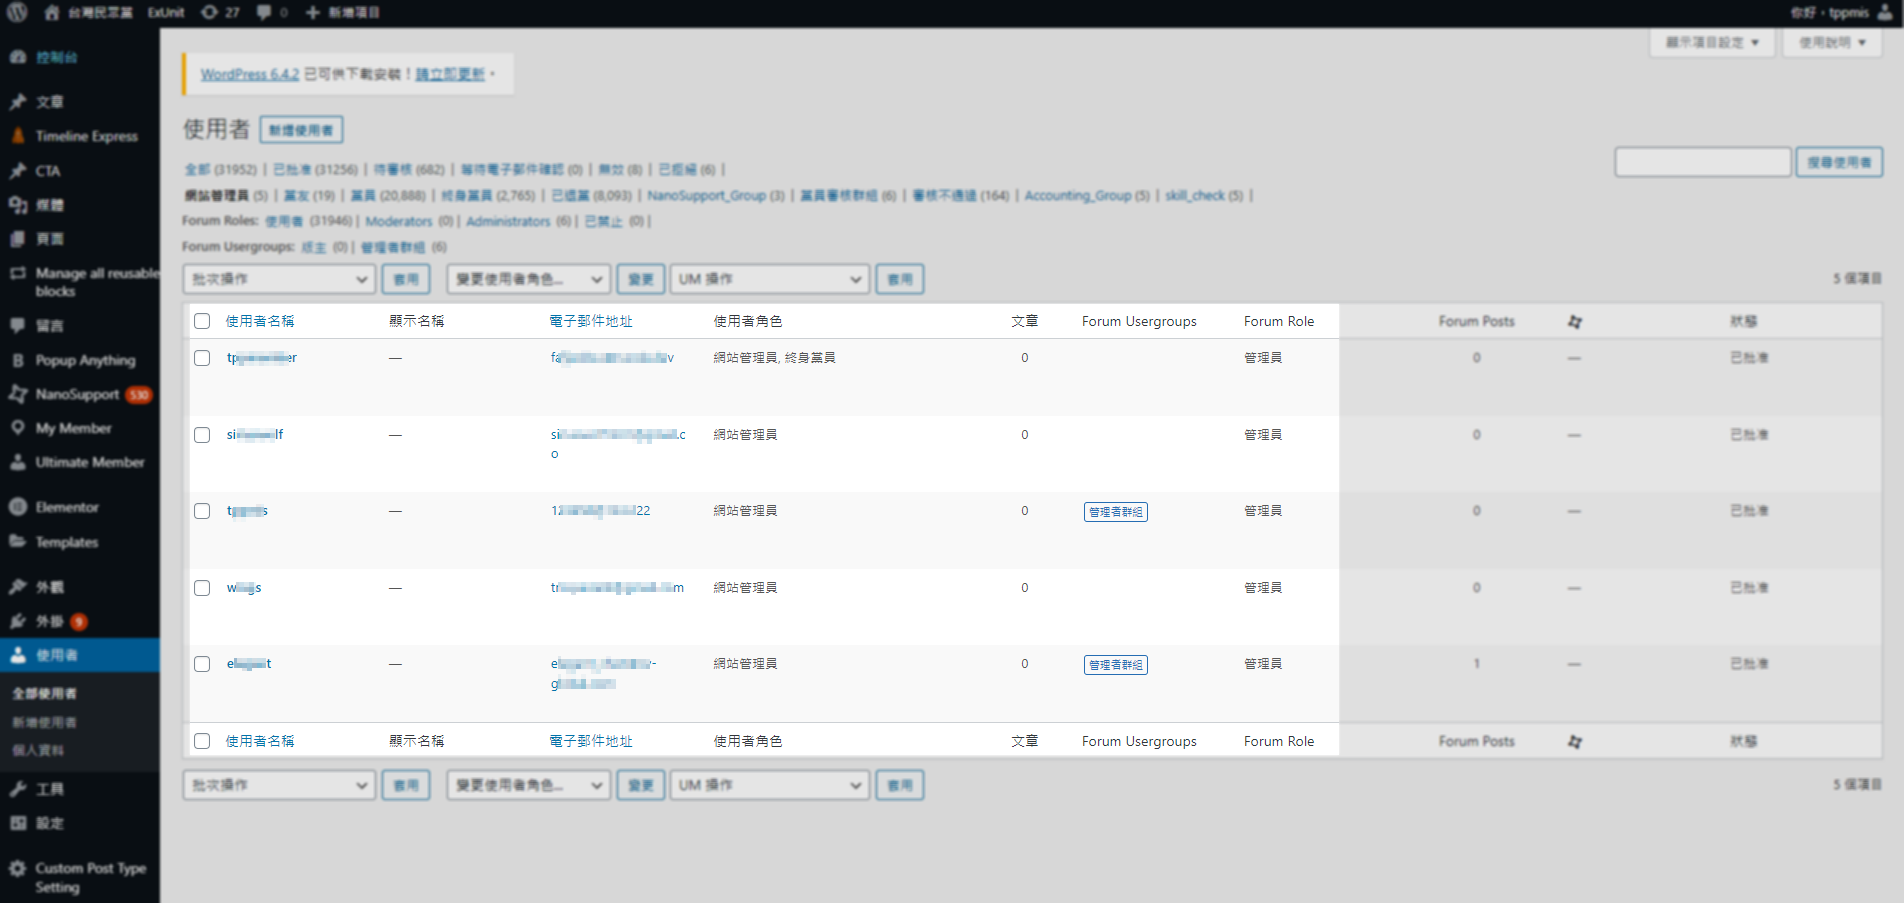Open Custom Post Type Setting gear
The width and height of the screenshot is (1904, 903).
tap(17, 868)
